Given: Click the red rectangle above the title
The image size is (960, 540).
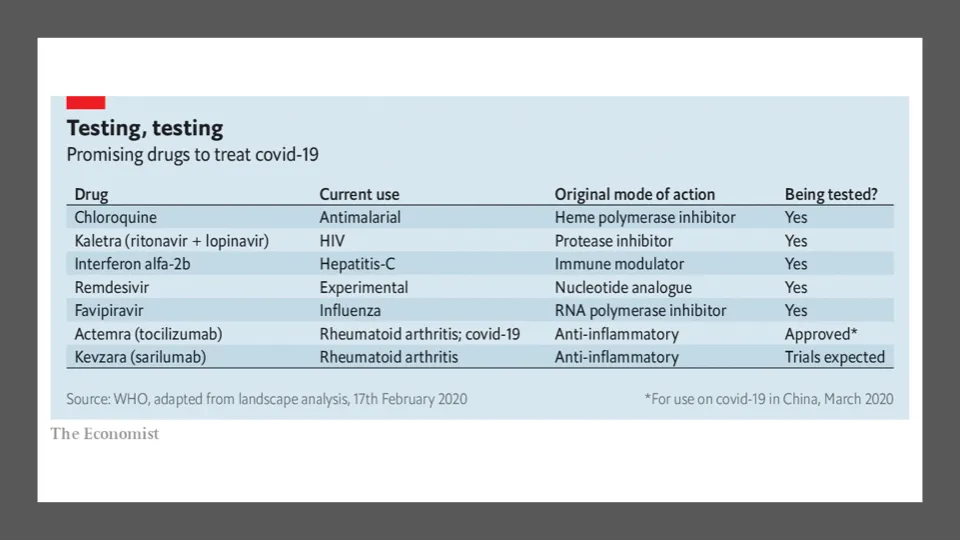Looking at the screenshot, I should pyautogui.click(x=85, y=102).
